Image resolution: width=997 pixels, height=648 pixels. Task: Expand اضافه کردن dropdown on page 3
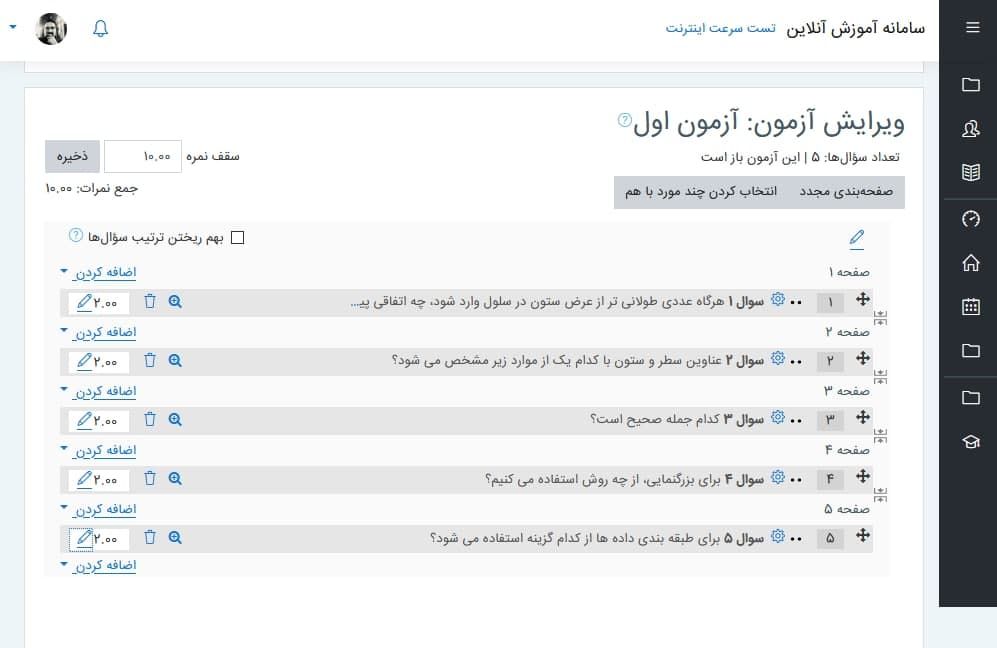[x=99, y=391]
